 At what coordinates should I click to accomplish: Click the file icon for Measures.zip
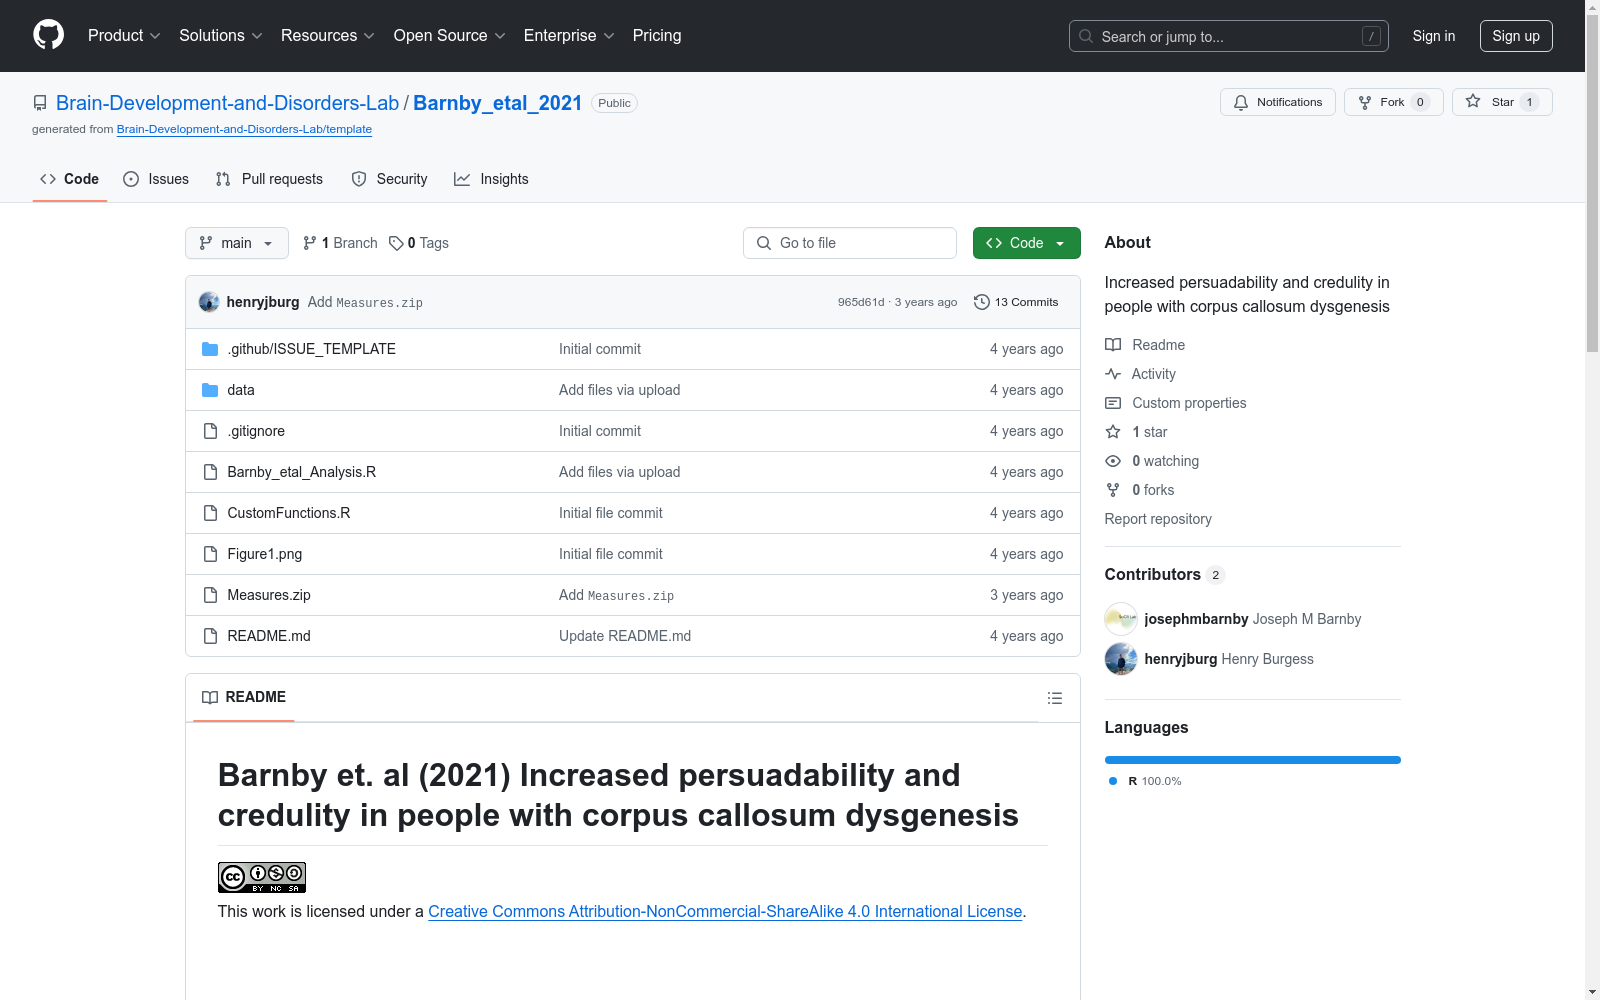pos(210,595)
